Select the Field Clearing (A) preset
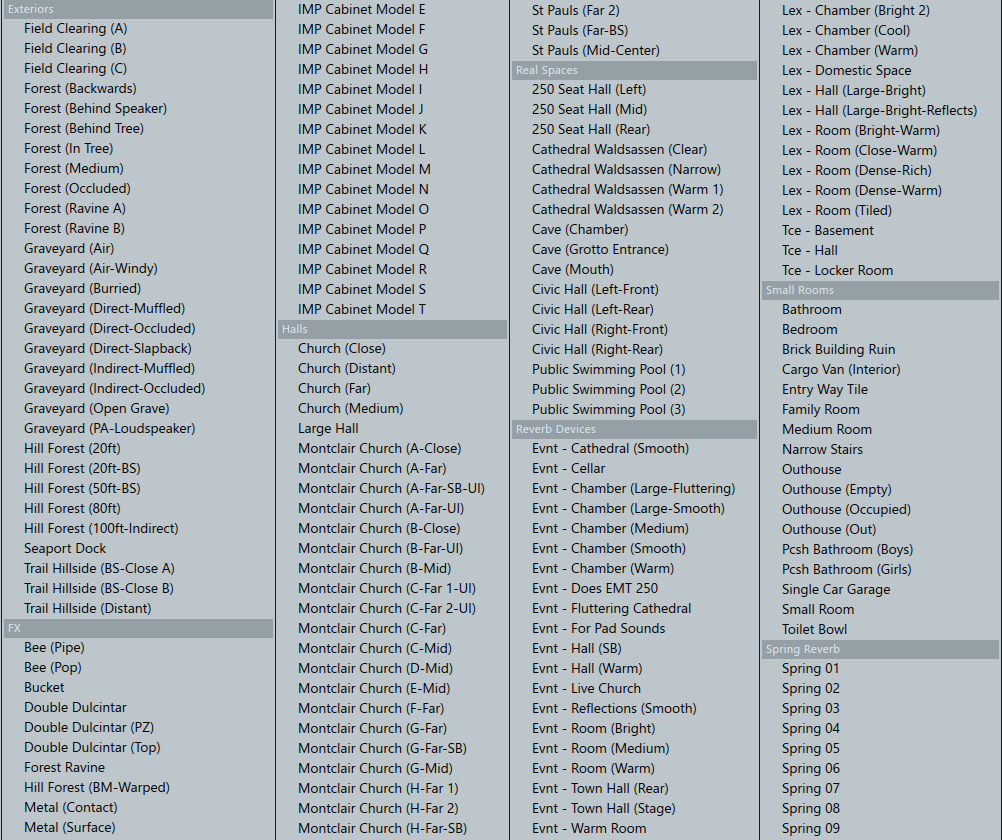The height and width of the screenshot is (840, 1002). pyautogui.click(x=76, y=29)
